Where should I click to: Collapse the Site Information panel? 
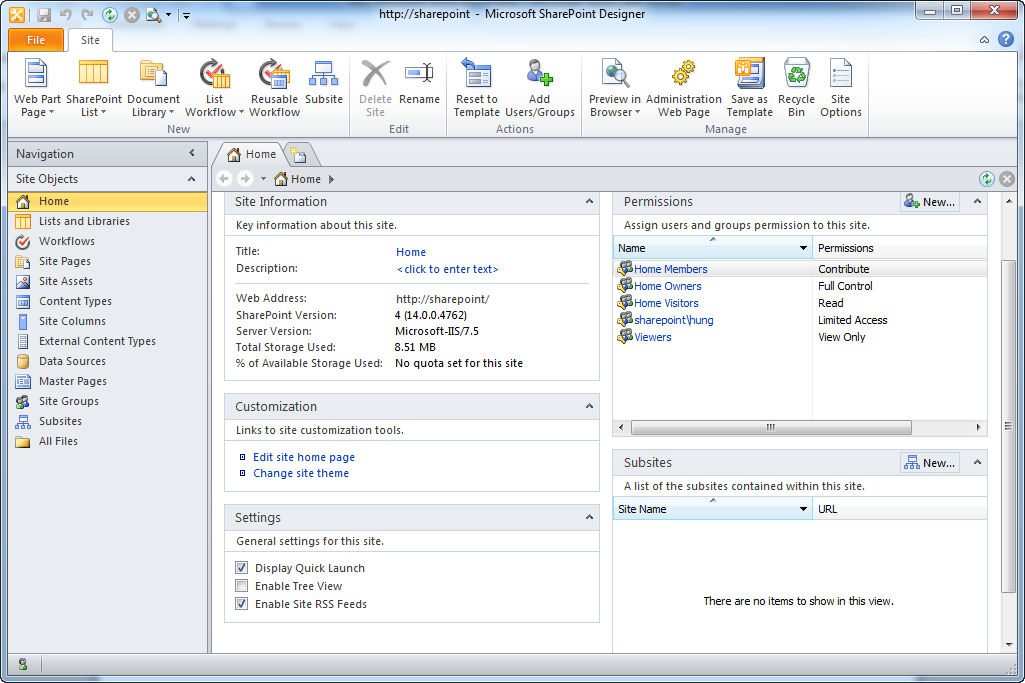[589, 201]
